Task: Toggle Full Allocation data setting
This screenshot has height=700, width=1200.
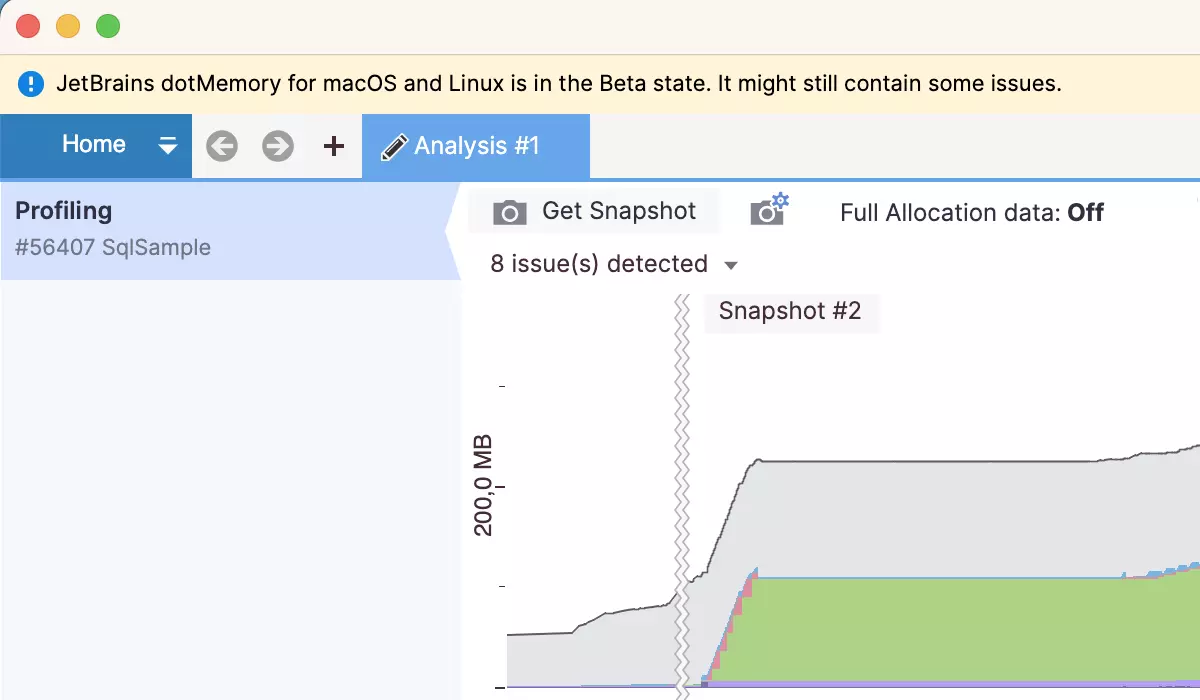Action: tap(971, 213)
